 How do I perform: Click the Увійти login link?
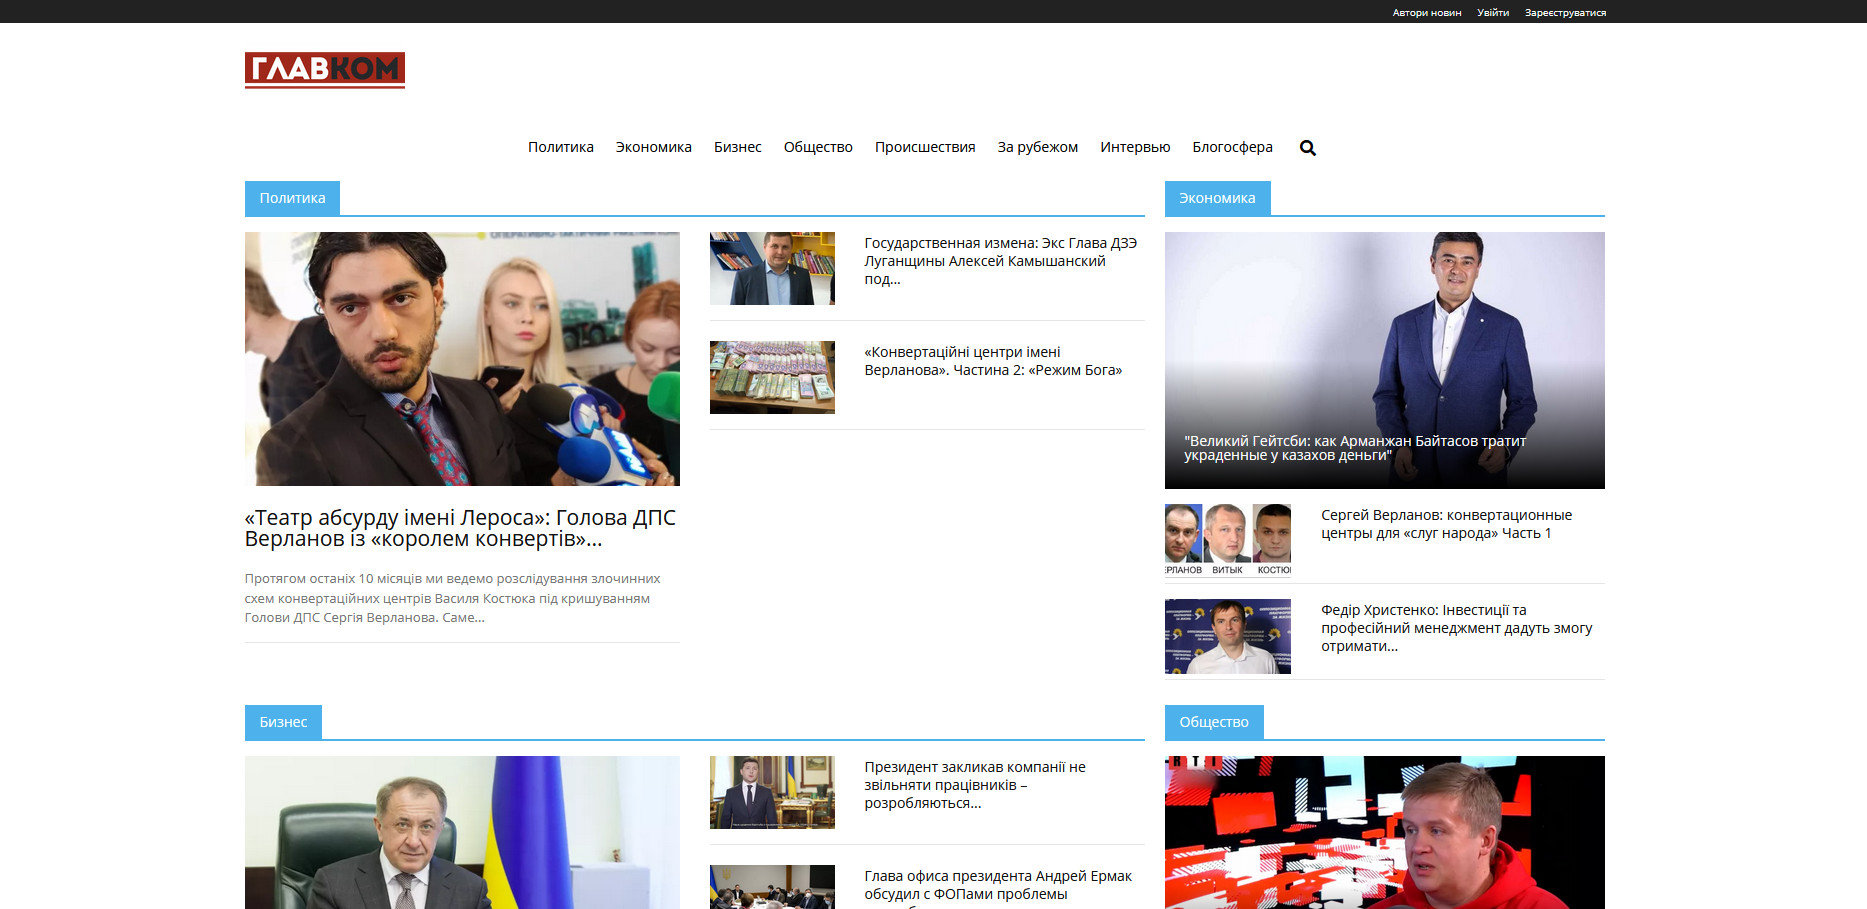(1492, 13)
